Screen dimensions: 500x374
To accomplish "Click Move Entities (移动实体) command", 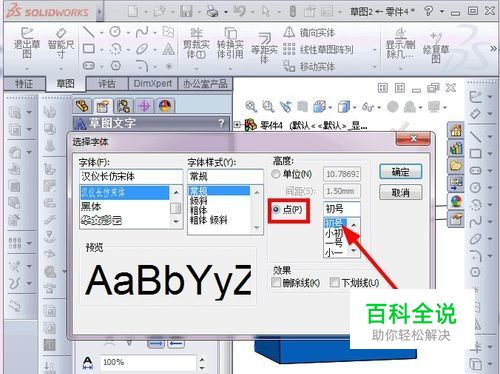I will [x=309, y=66].
